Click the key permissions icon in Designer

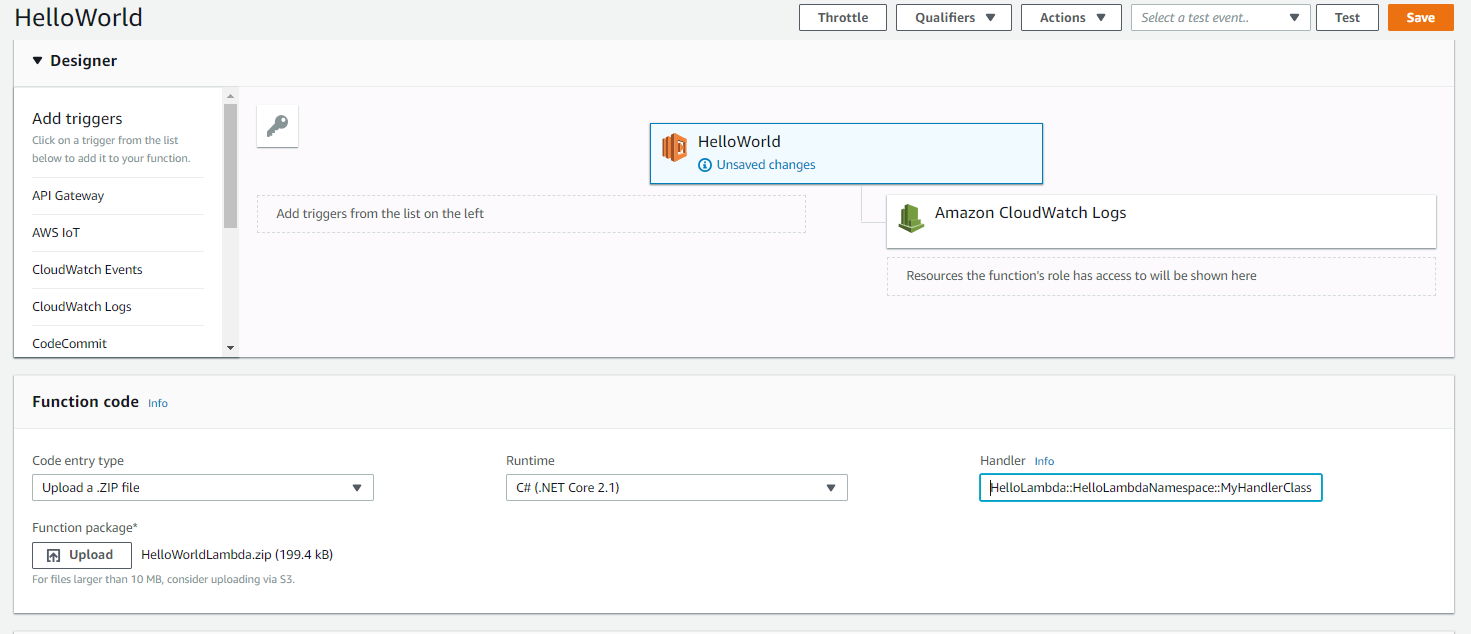(277, 126)
